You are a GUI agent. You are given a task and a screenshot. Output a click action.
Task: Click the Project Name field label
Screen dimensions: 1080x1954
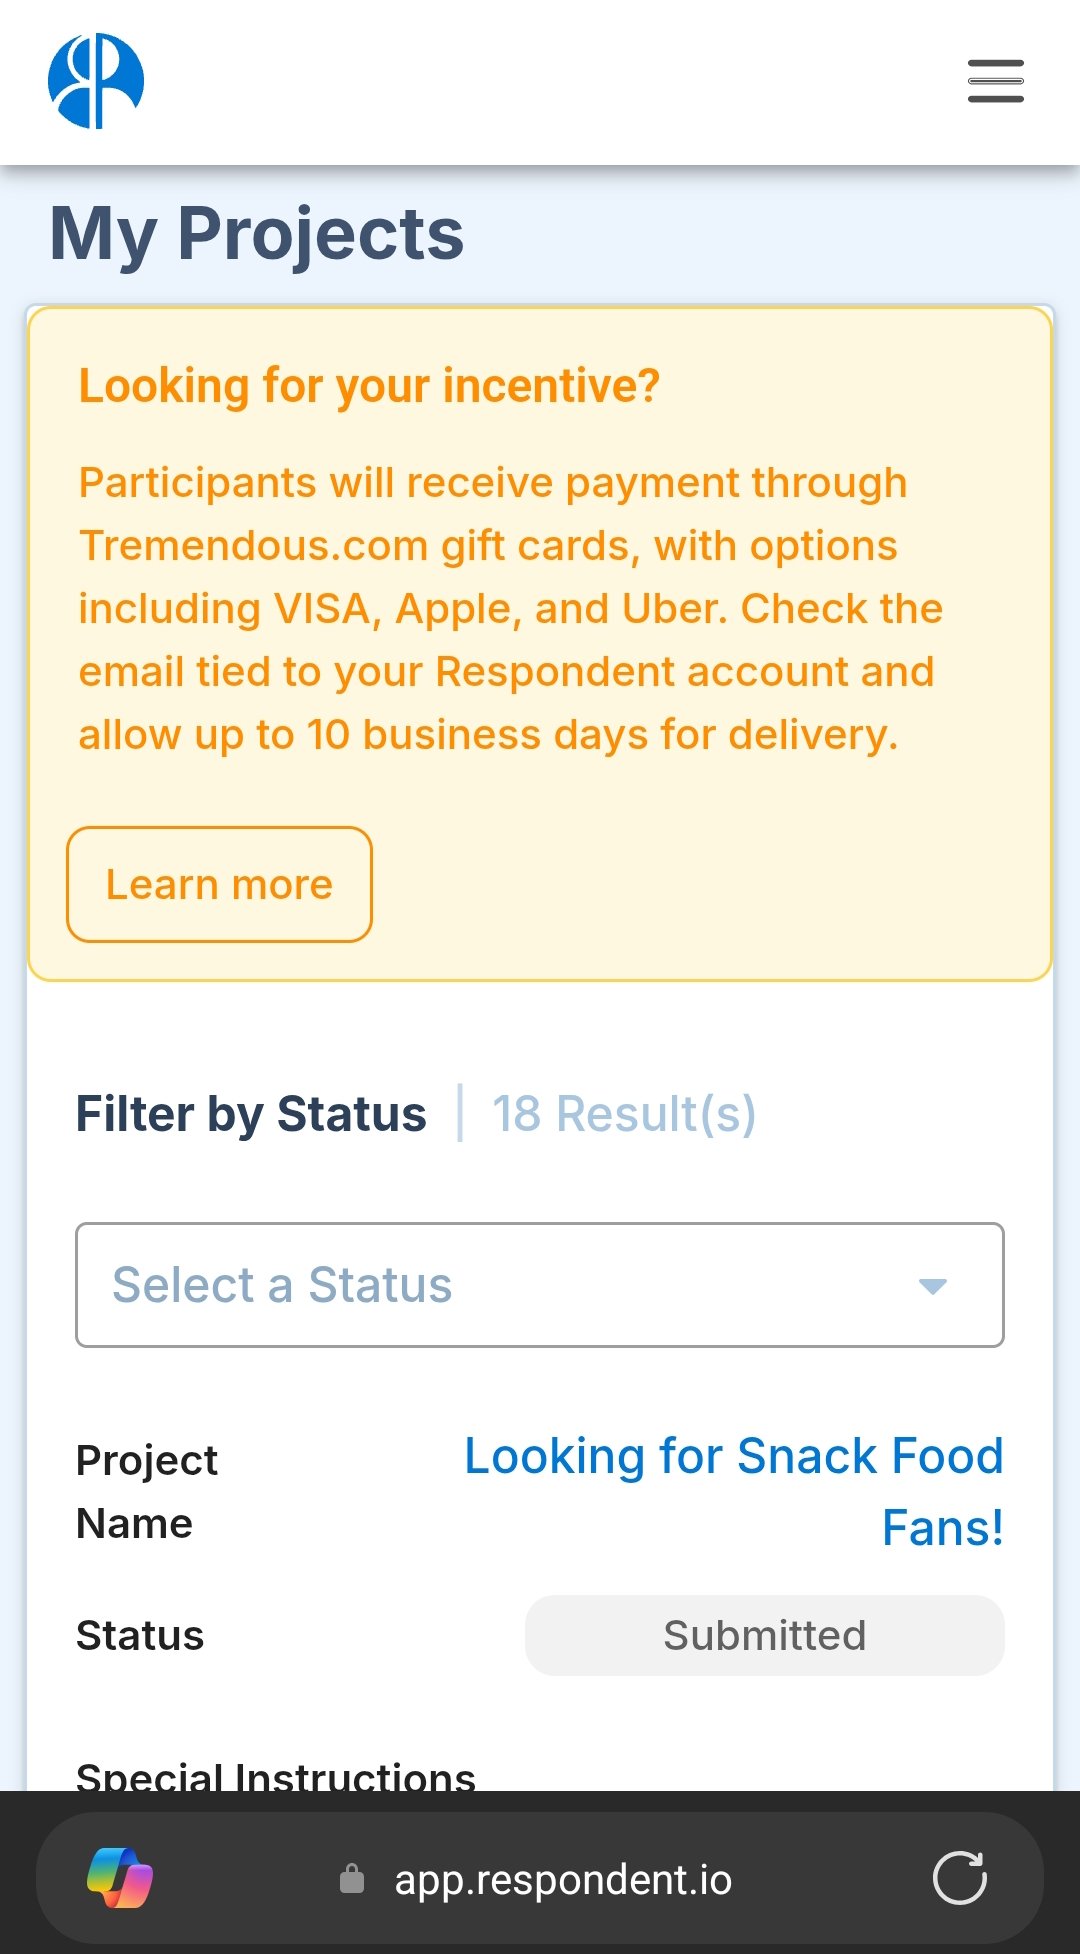click(x=147, y=1492)
